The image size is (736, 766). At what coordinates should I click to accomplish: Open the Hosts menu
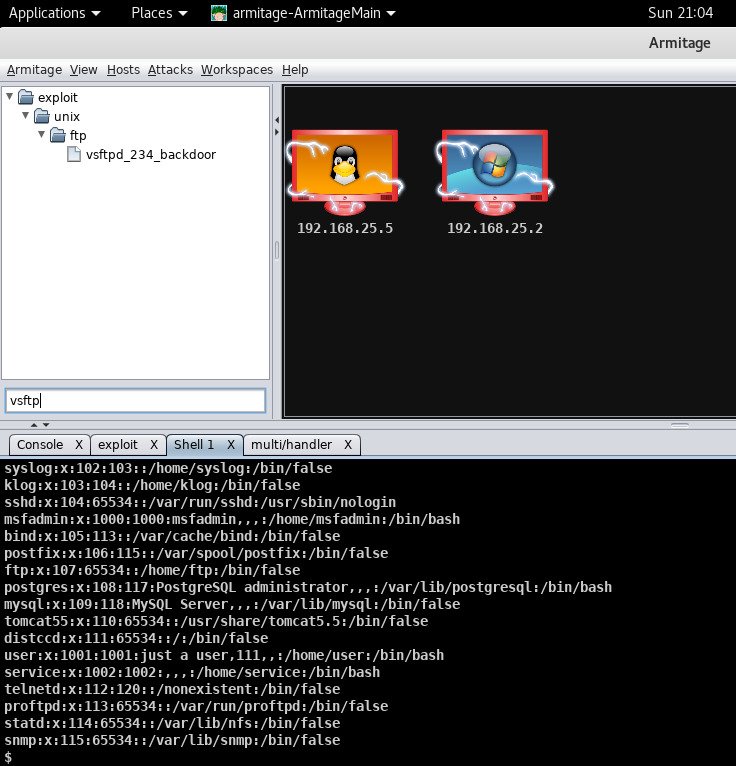coord(123,70)
